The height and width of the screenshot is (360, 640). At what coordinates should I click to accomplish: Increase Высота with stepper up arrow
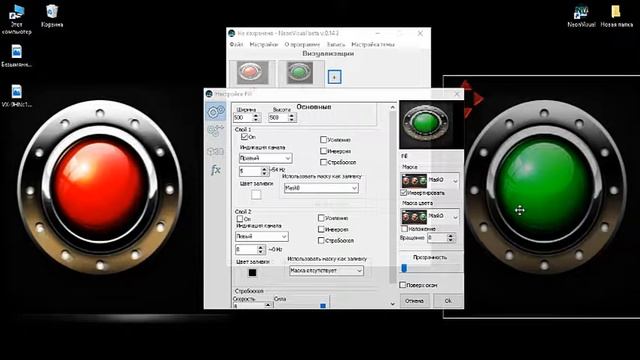[x=291, y=116]
